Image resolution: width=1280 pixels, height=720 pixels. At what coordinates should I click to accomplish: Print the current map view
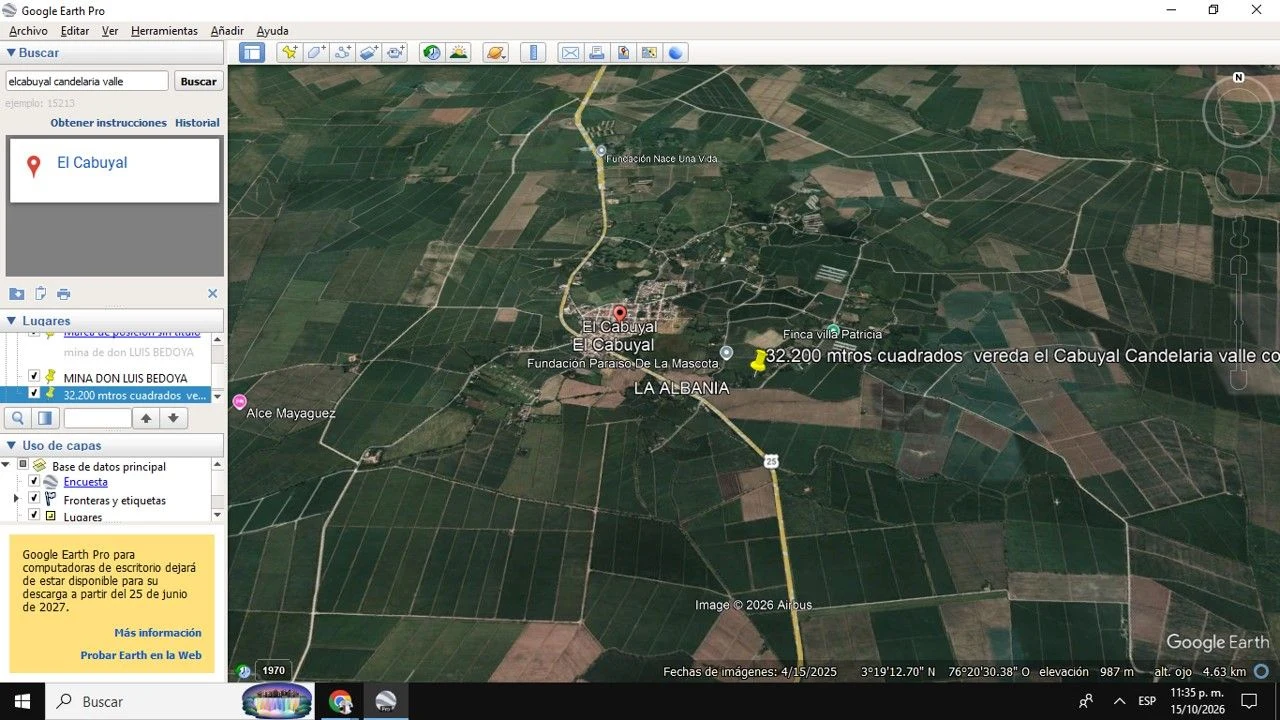pos(597,52)
